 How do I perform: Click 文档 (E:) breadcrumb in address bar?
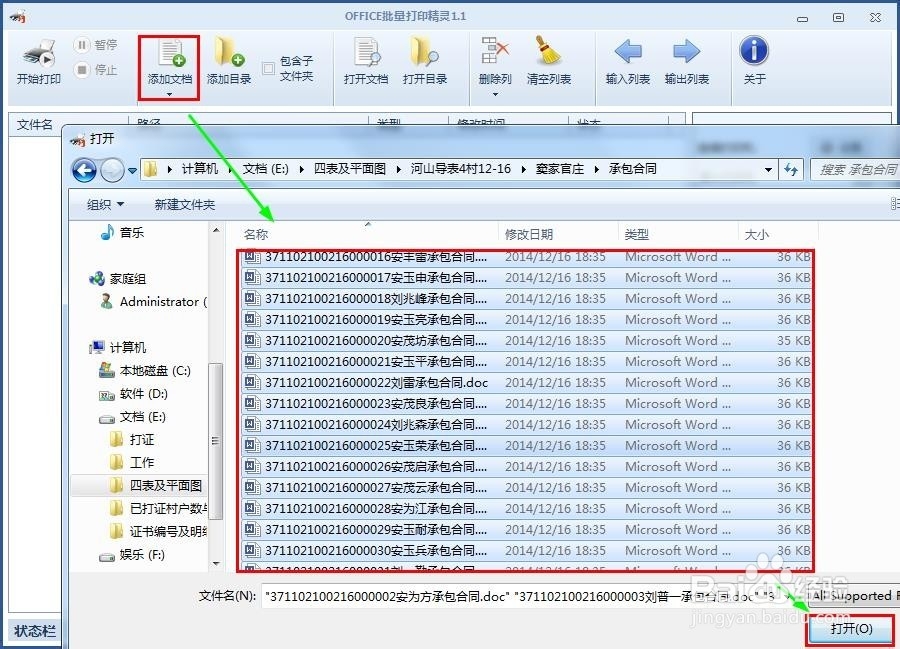[x=265, y=169]
